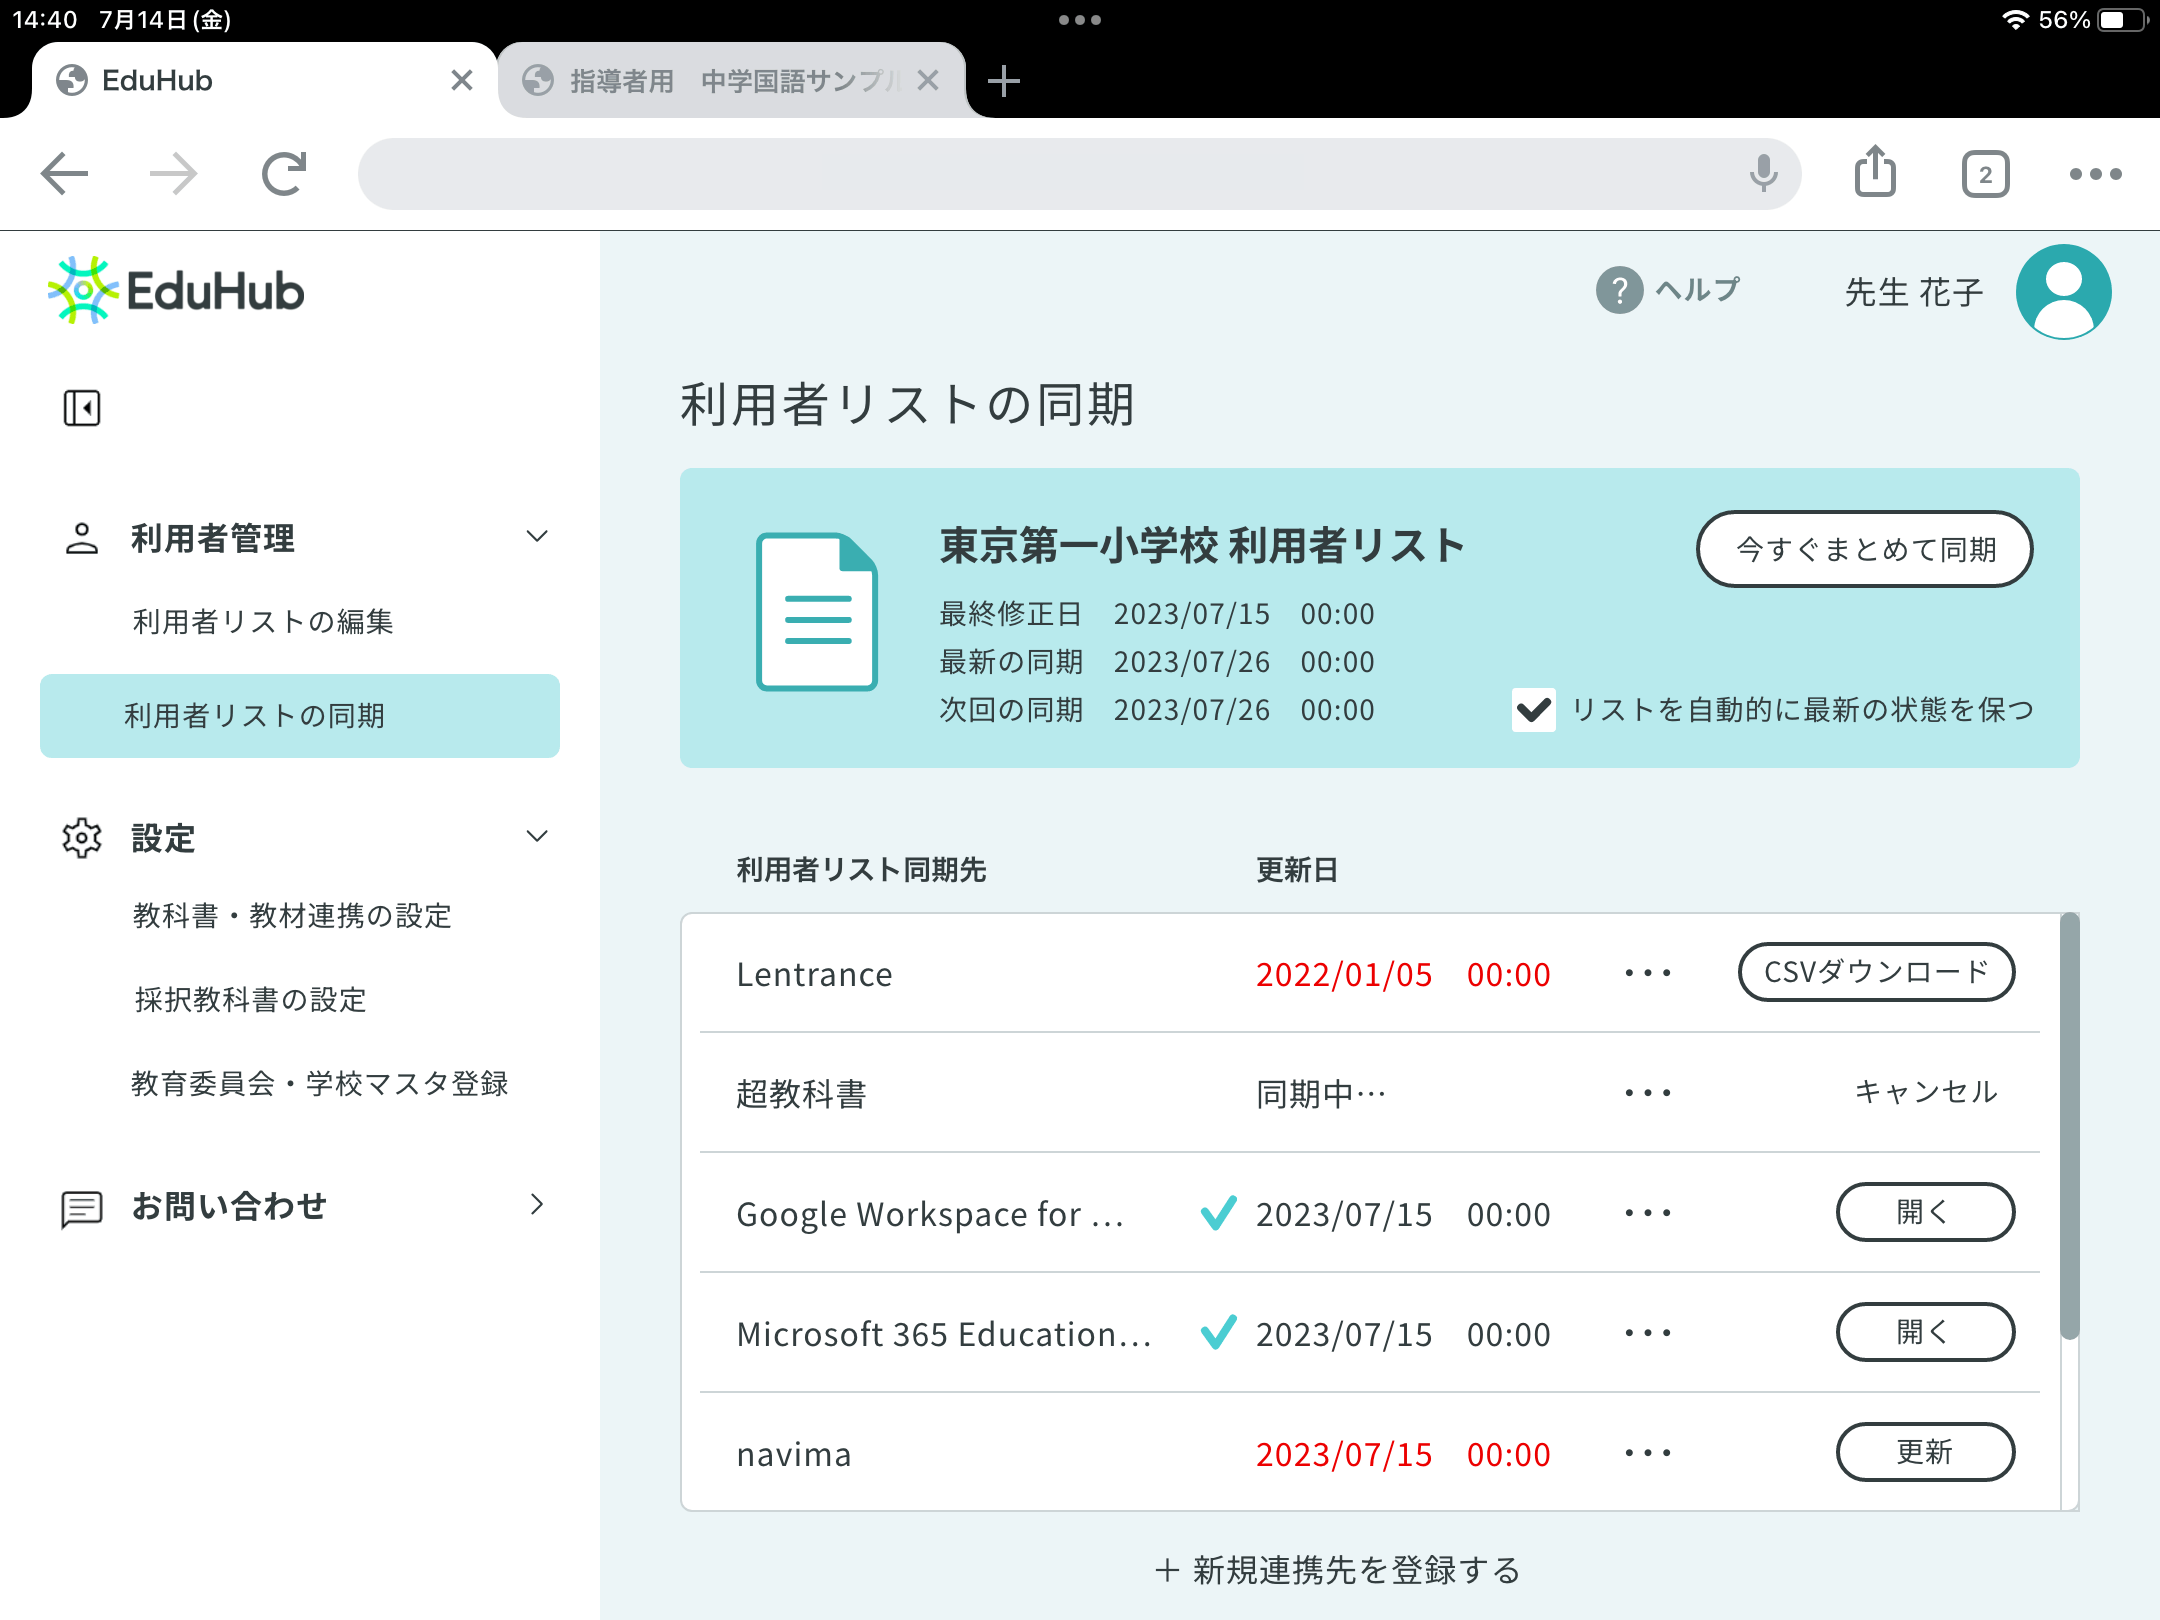Image resolution: width=2160 pixels, height=1620 pixels.
Task: Add a new browser tab
Action: pos(1003,81)
